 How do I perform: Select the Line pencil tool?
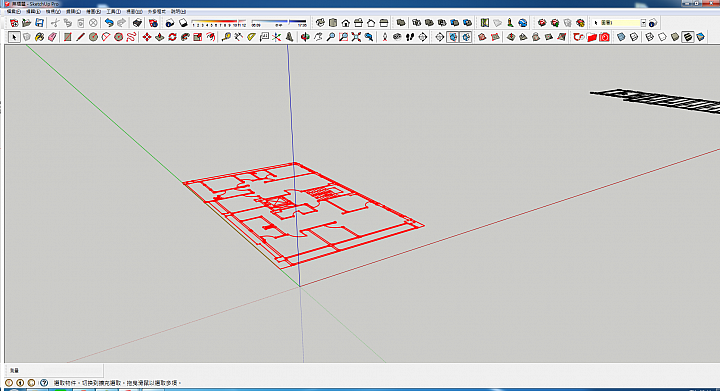coord(80,37)
